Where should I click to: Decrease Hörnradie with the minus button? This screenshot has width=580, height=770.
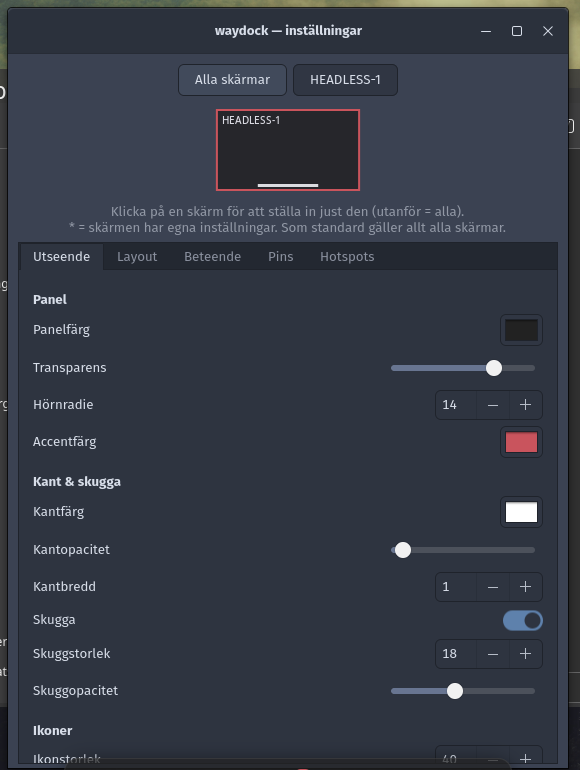pos(493,405)
